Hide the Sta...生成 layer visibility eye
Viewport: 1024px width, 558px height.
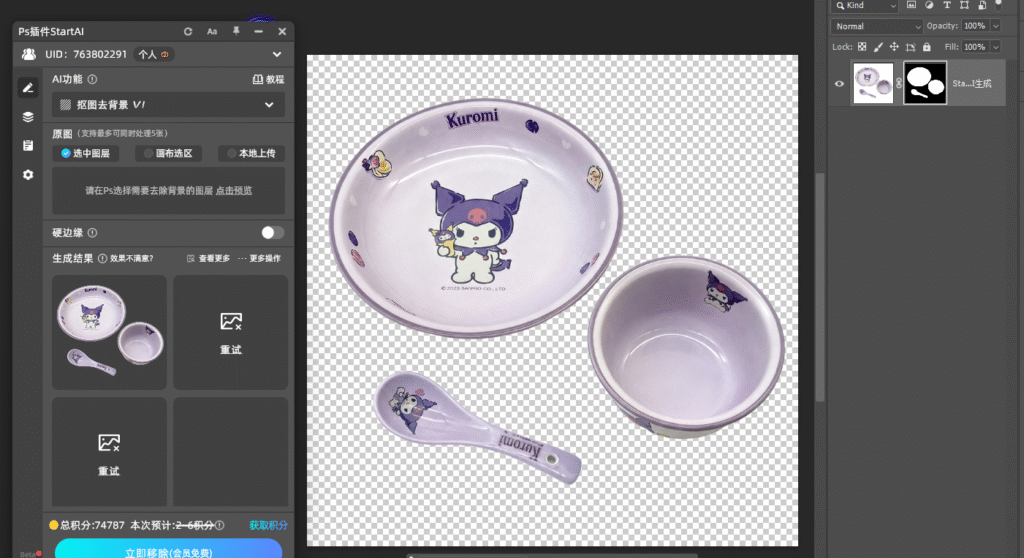point(839,84)
